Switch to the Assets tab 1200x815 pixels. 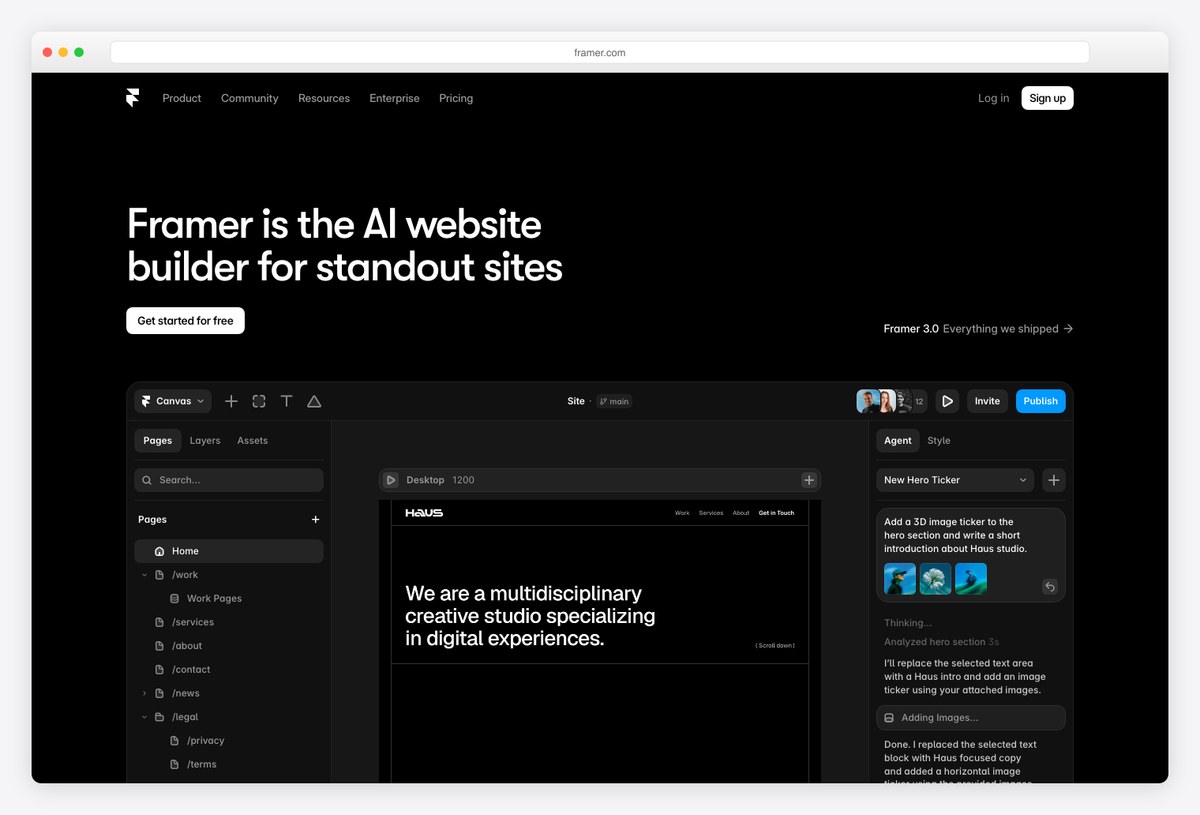[252, 440]
